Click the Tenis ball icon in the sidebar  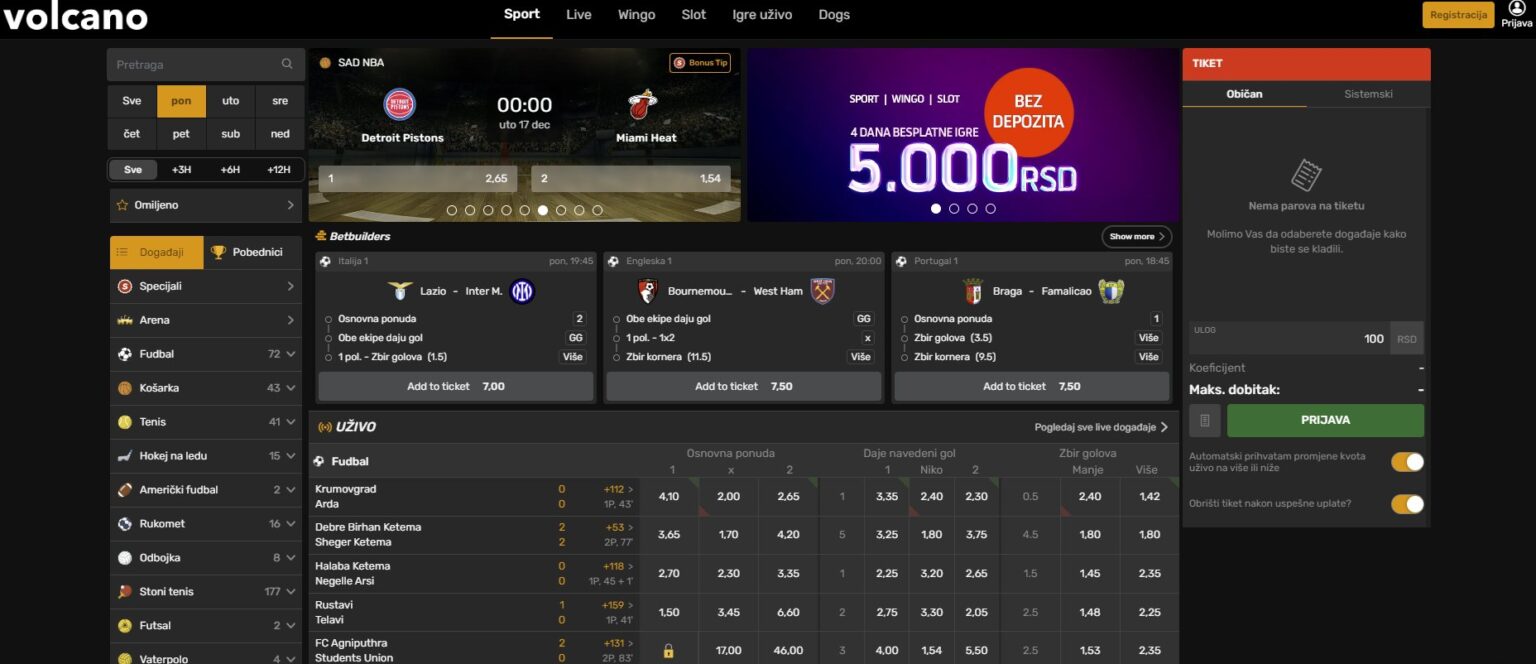point(128,421)
